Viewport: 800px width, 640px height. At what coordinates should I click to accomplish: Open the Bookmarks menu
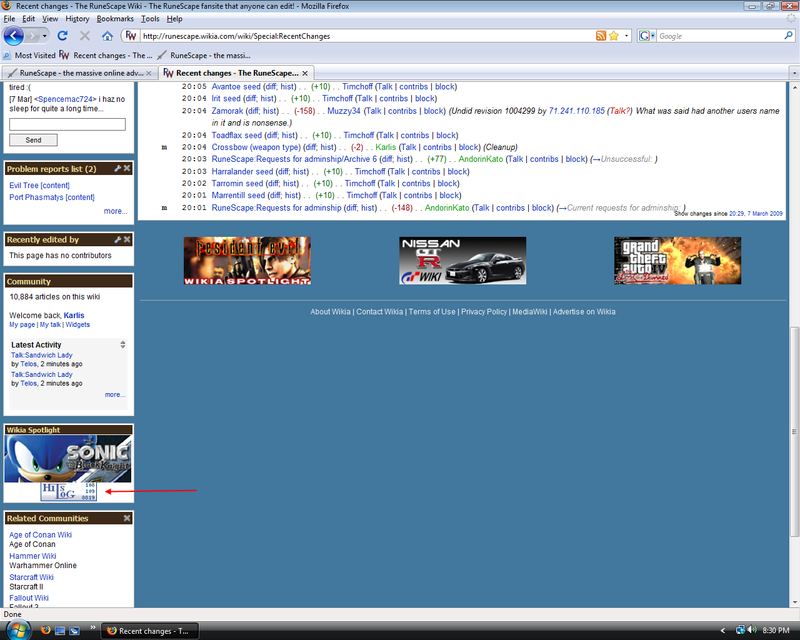point(115,19)
